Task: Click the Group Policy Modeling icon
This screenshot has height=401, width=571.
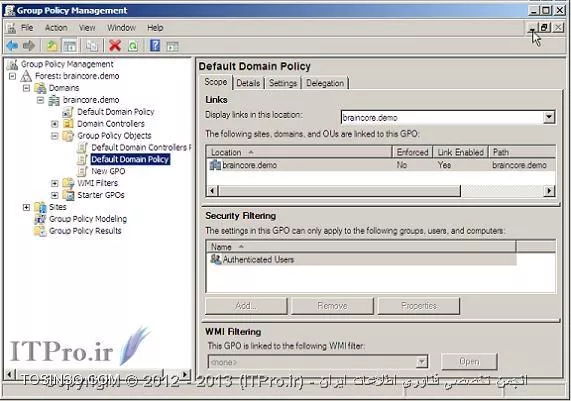Action: [x=40, y=219]
